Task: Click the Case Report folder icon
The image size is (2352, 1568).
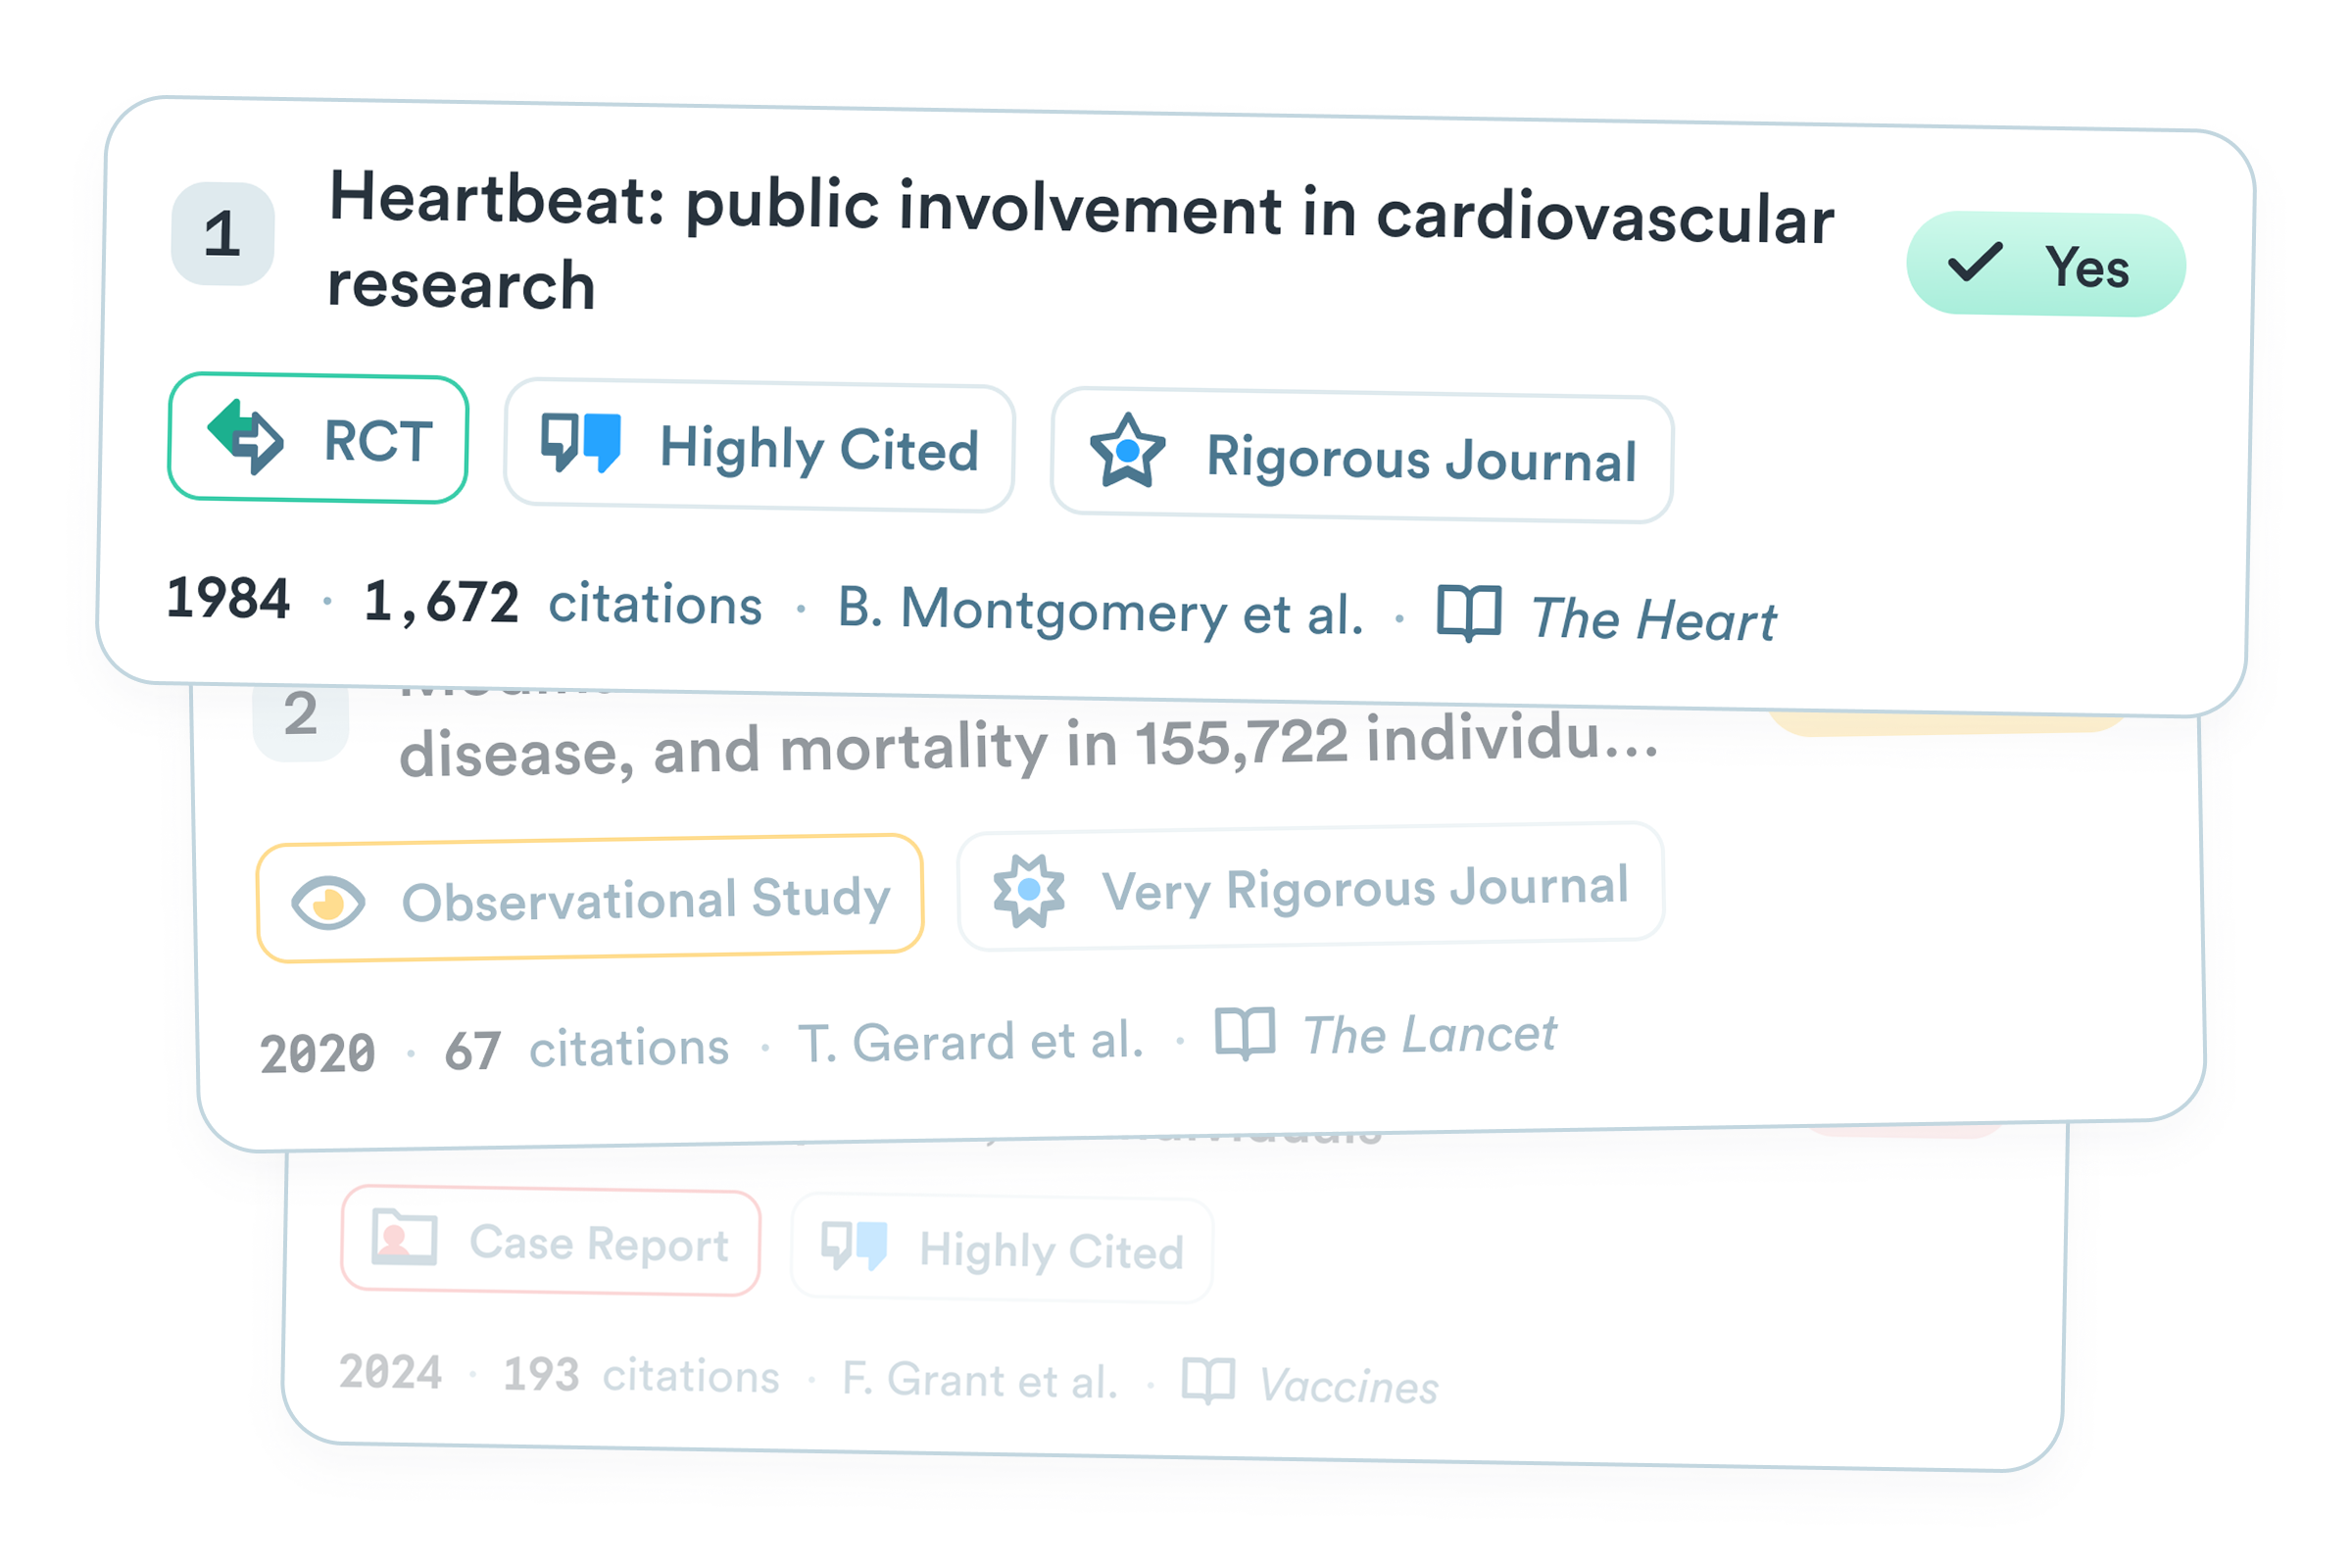Action: [404, 1237]
